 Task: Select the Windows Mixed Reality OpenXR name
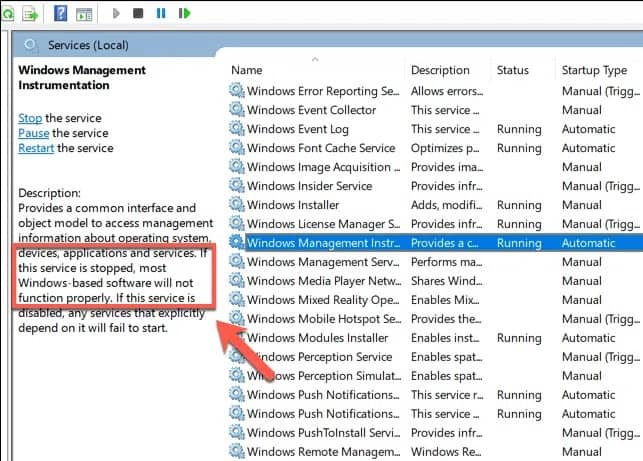[323, 300]
